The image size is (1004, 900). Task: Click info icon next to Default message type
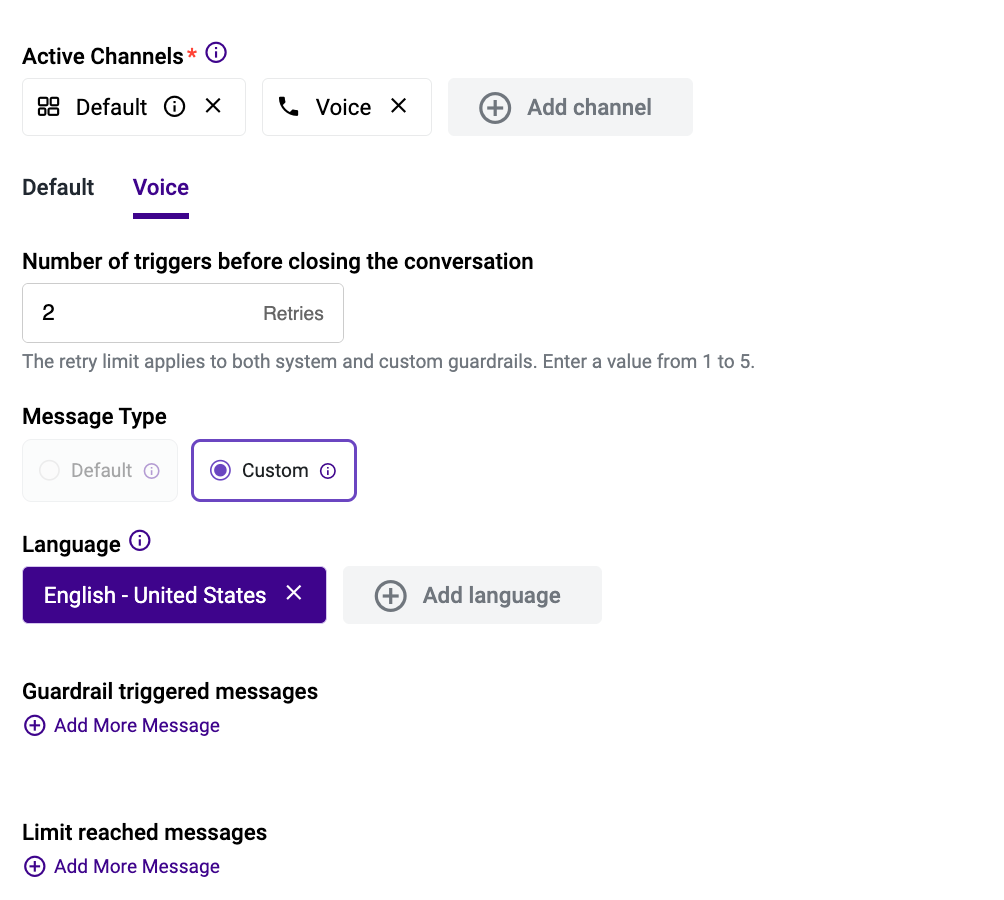152,471
